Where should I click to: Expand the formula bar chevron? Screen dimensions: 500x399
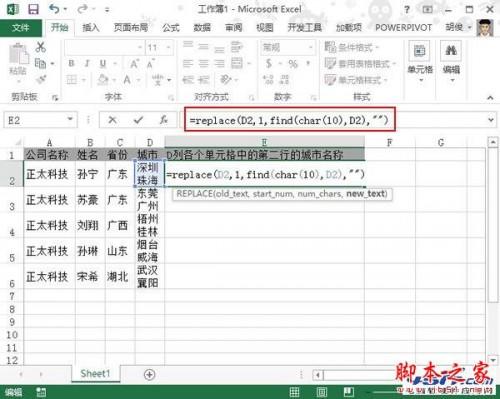coord(491,120)
